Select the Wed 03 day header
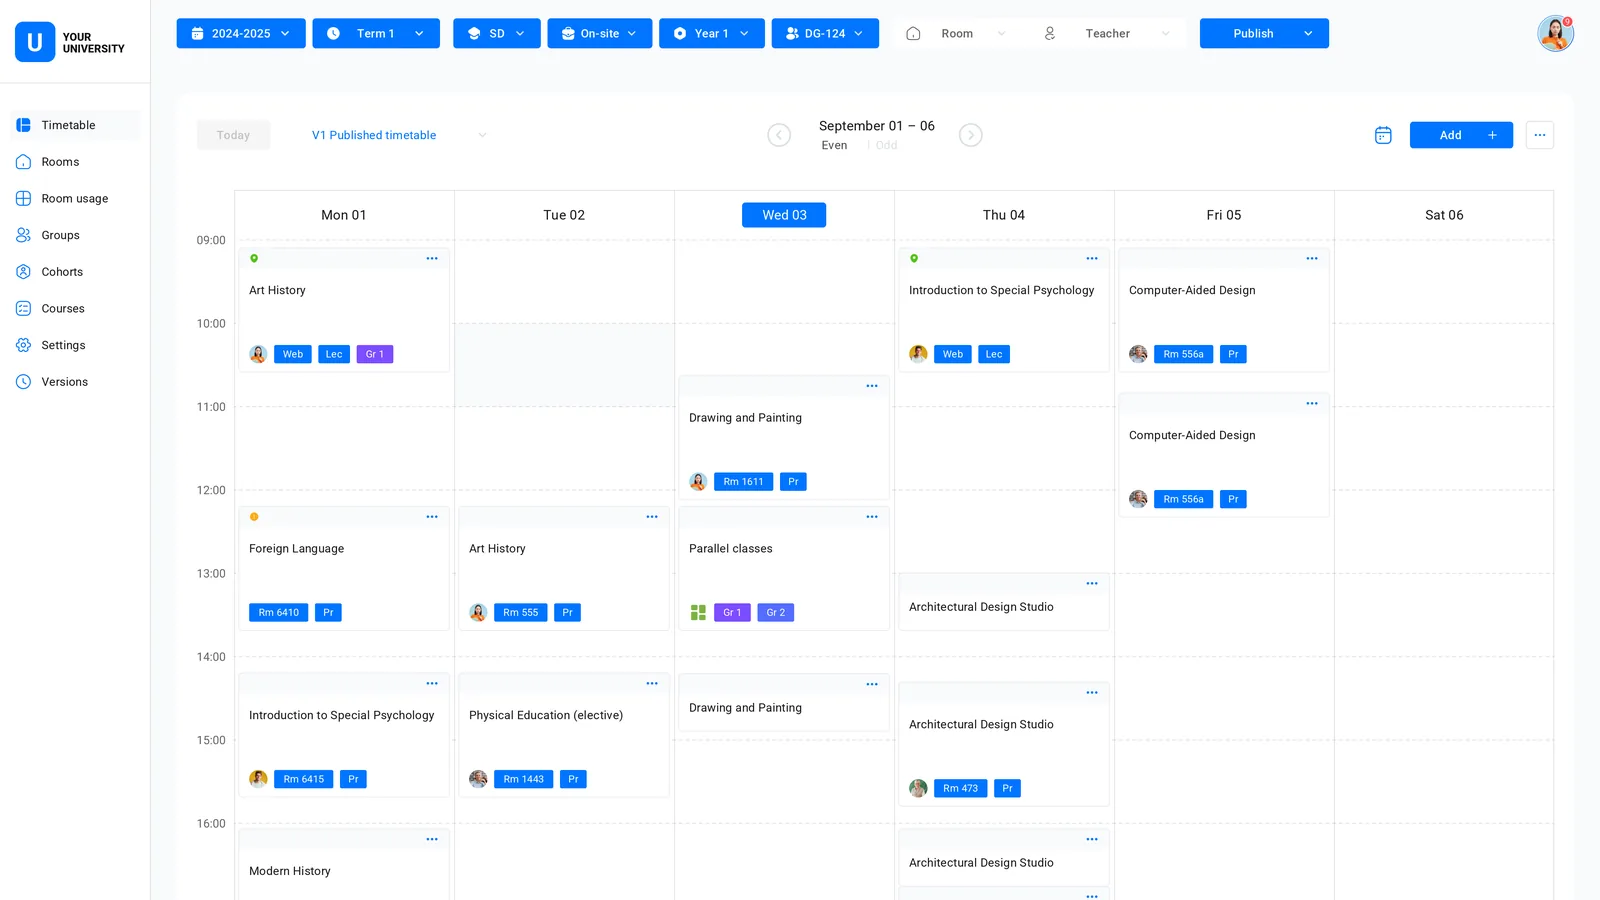 click(784, 215)
